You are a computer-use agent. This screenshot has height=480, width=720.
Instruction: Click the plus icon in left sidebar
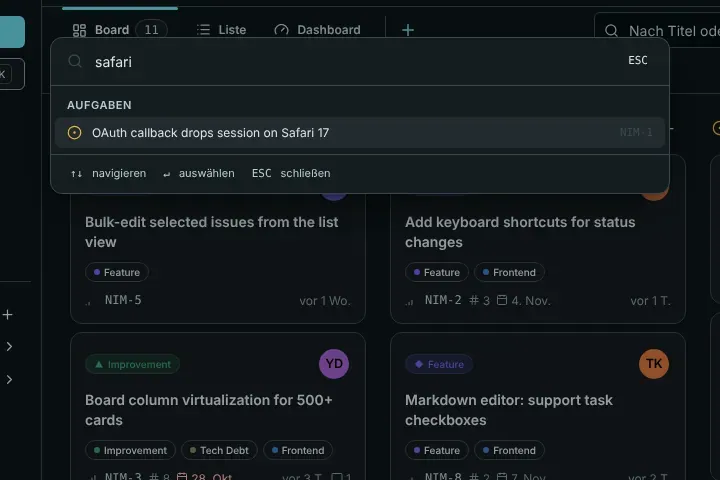click(7, 315)
